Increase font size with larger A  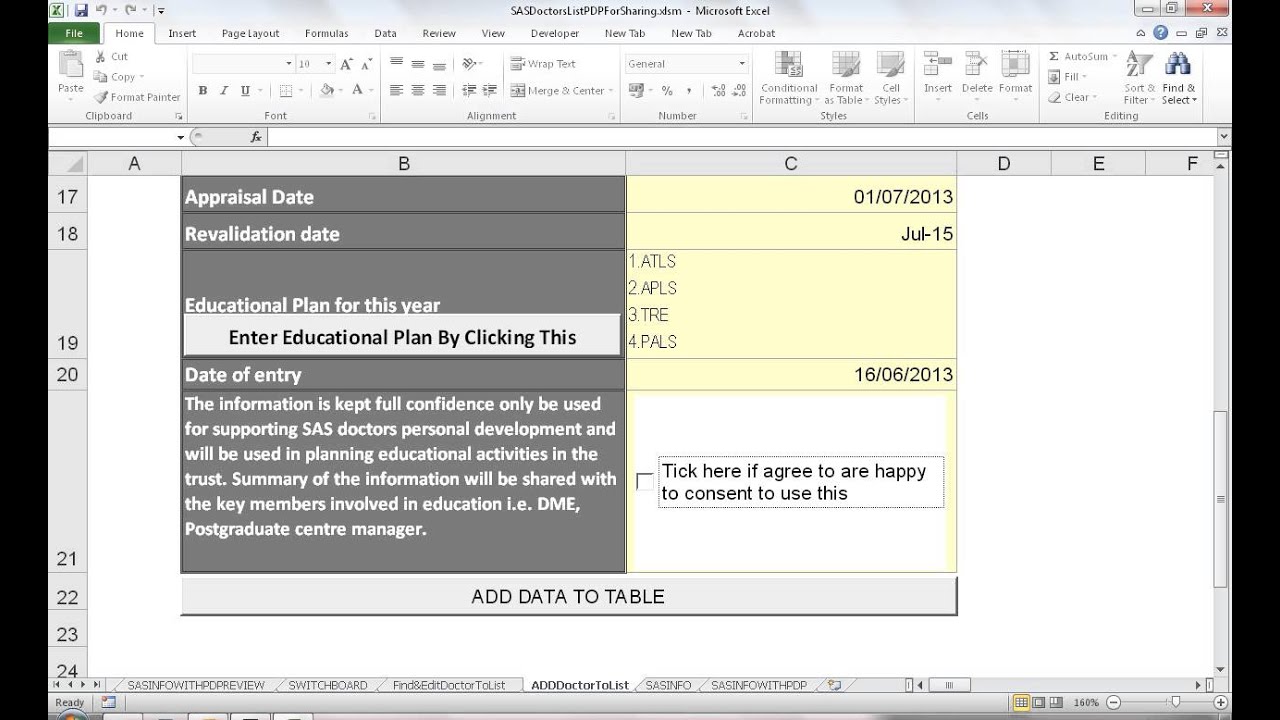(x=346, y=64)
